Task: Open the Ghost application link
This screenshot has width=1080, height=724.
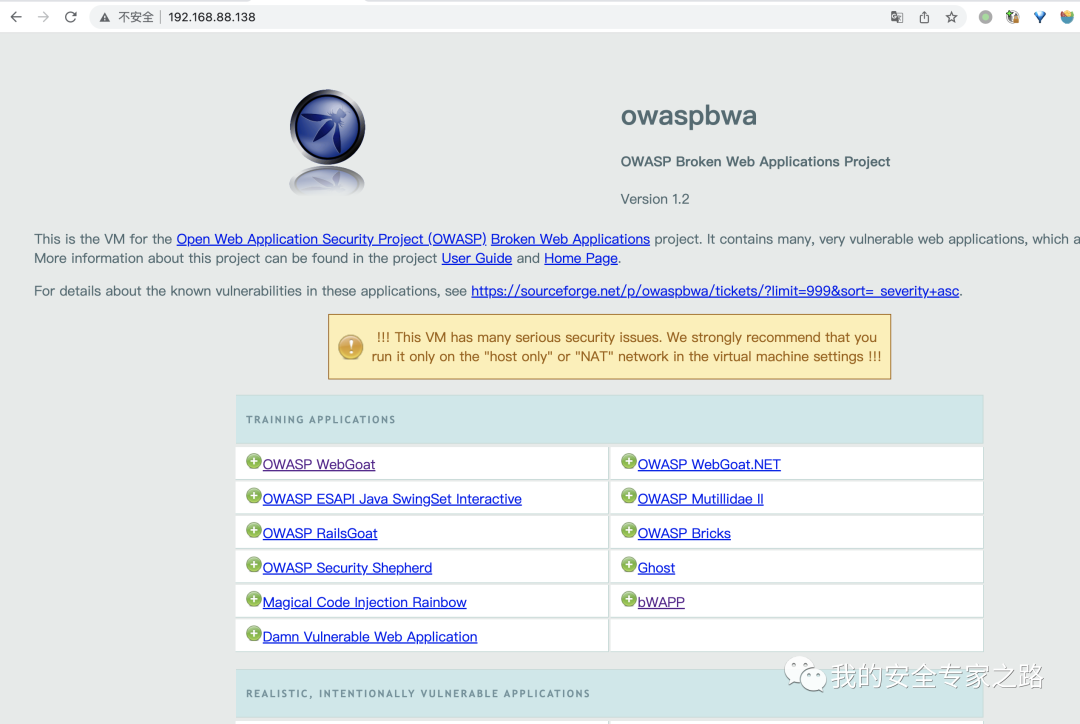Action: click(x=656, y=568)
